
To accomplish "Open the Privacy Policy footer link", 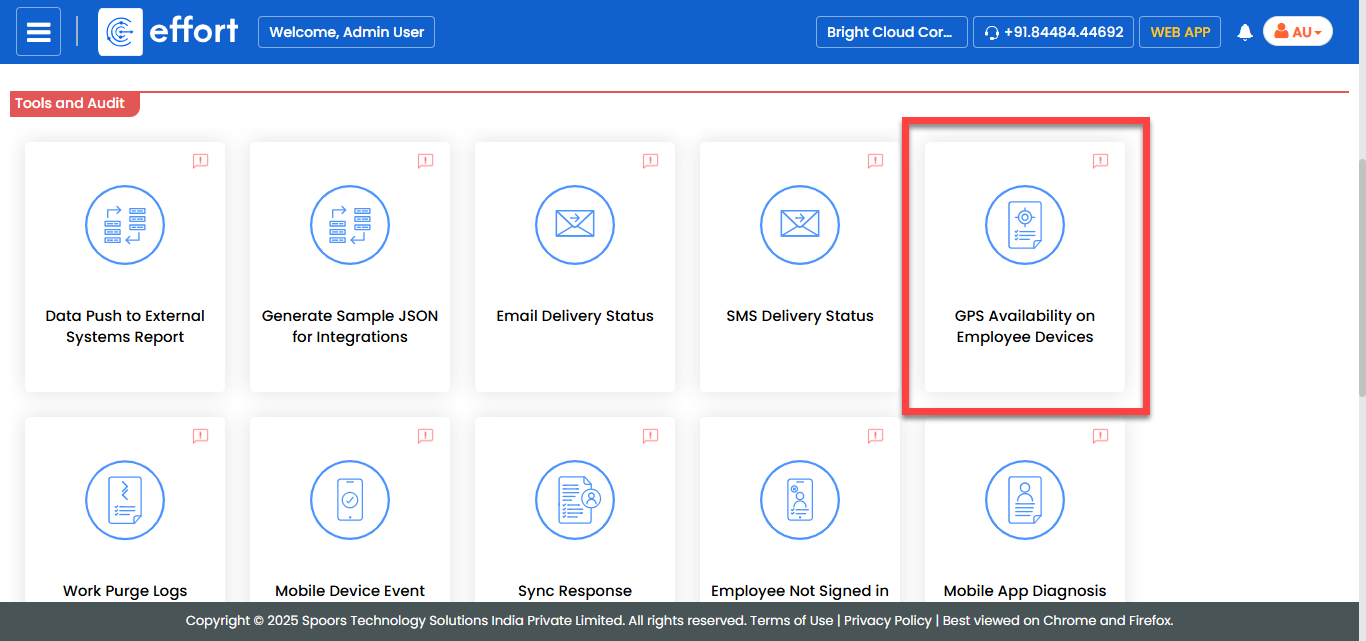I will (x=887, y=620).
